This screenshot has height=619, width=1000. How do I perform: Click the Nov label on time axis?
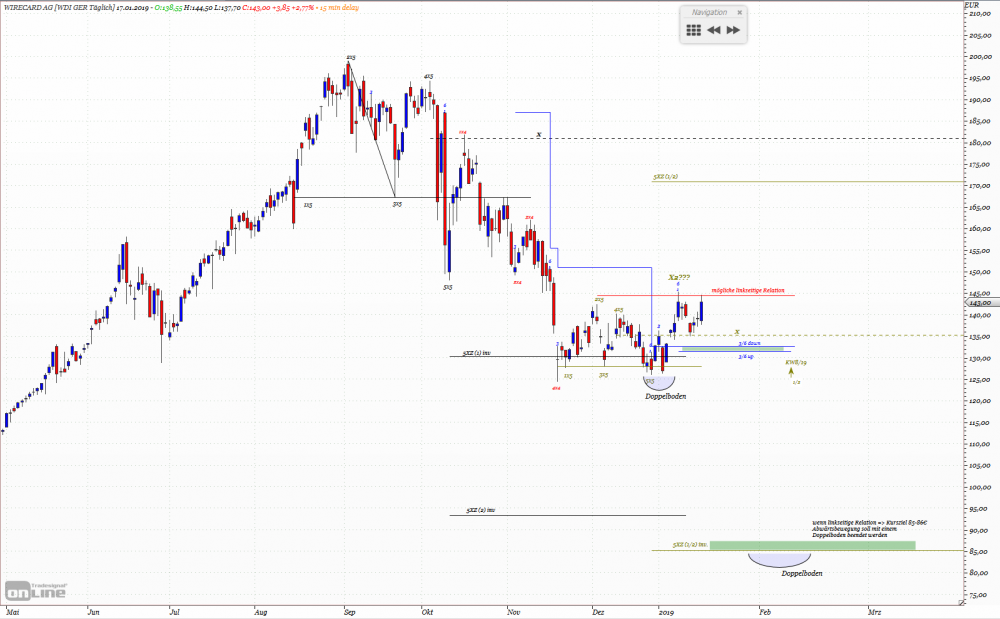coord(514,612)
